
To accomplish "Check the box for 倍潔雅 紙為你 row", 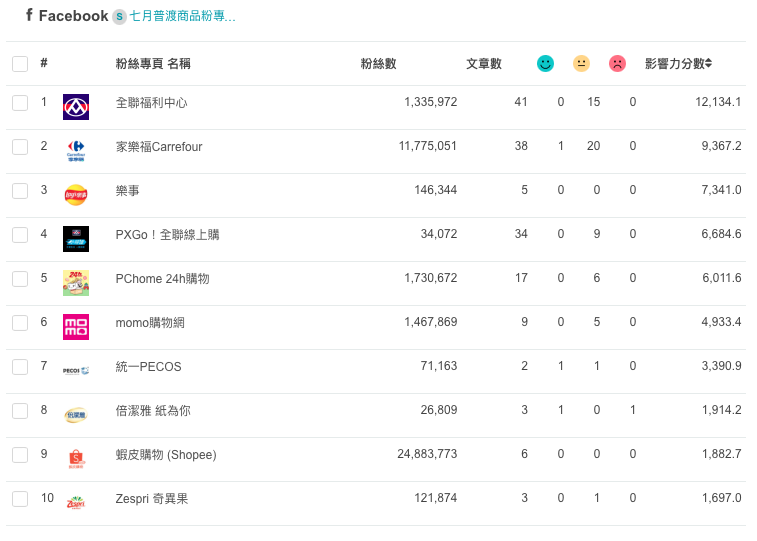I will (x=20, y=411).
